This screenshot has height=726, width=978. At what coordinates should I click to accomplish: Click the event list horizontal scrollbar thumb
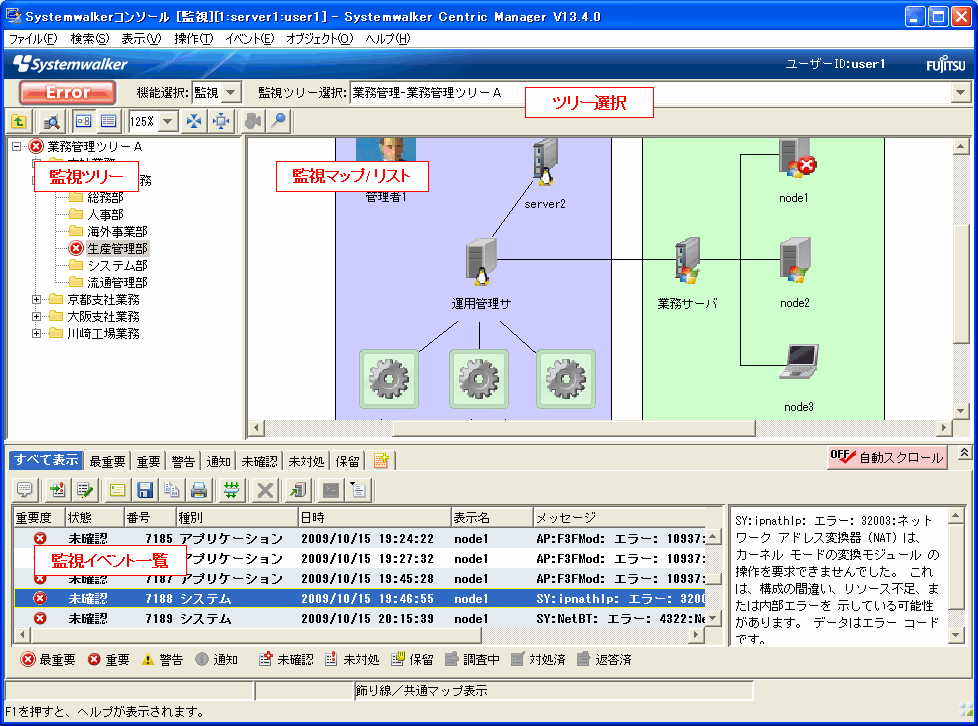[256, 635]
